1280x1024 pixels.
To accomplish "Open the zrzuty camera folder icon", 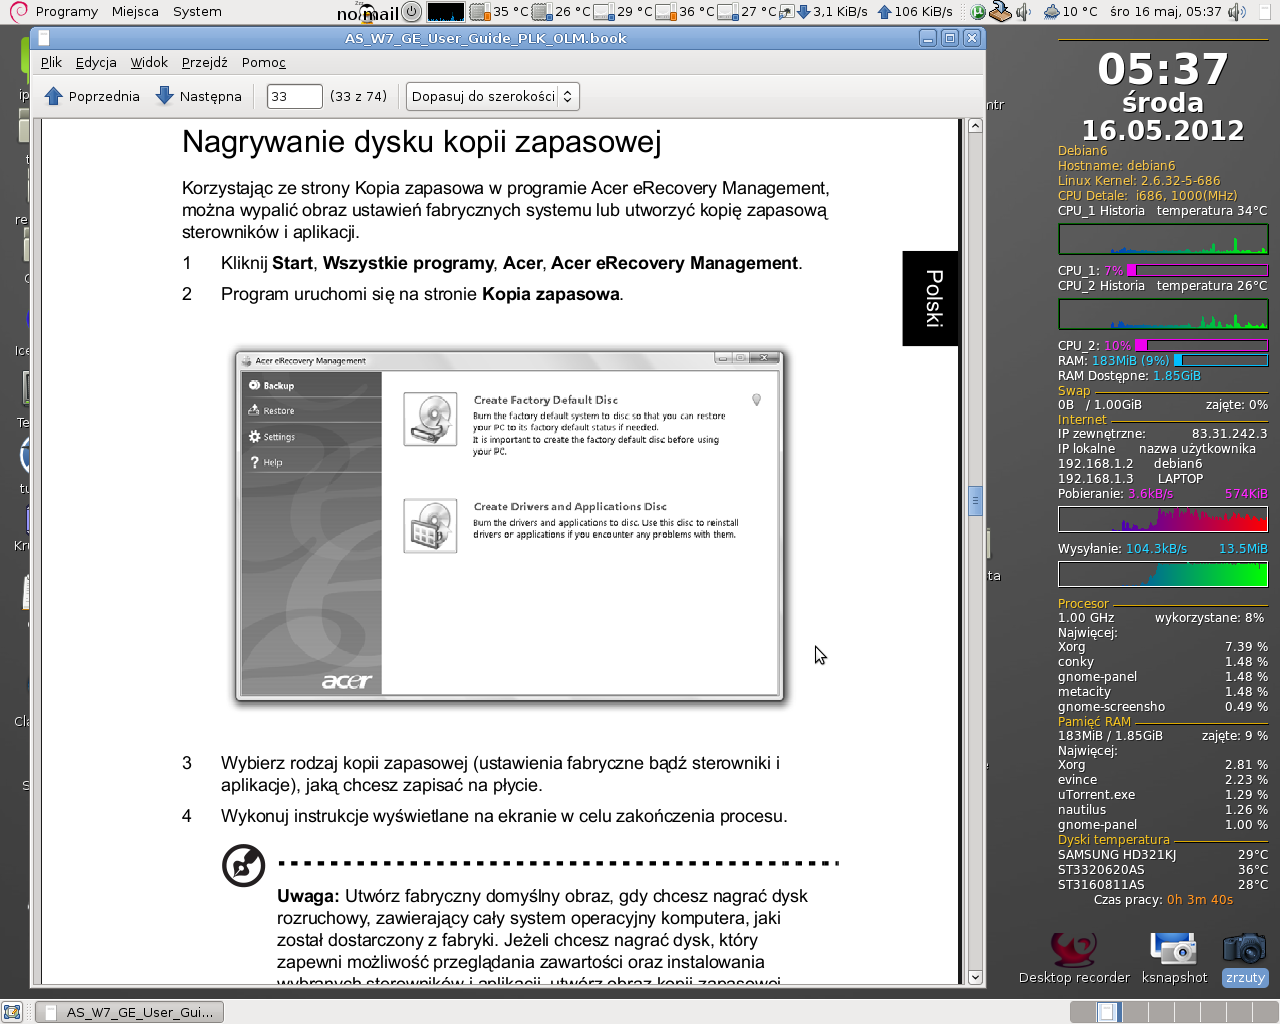I will pyautogui.click(x=1245, y=958).
